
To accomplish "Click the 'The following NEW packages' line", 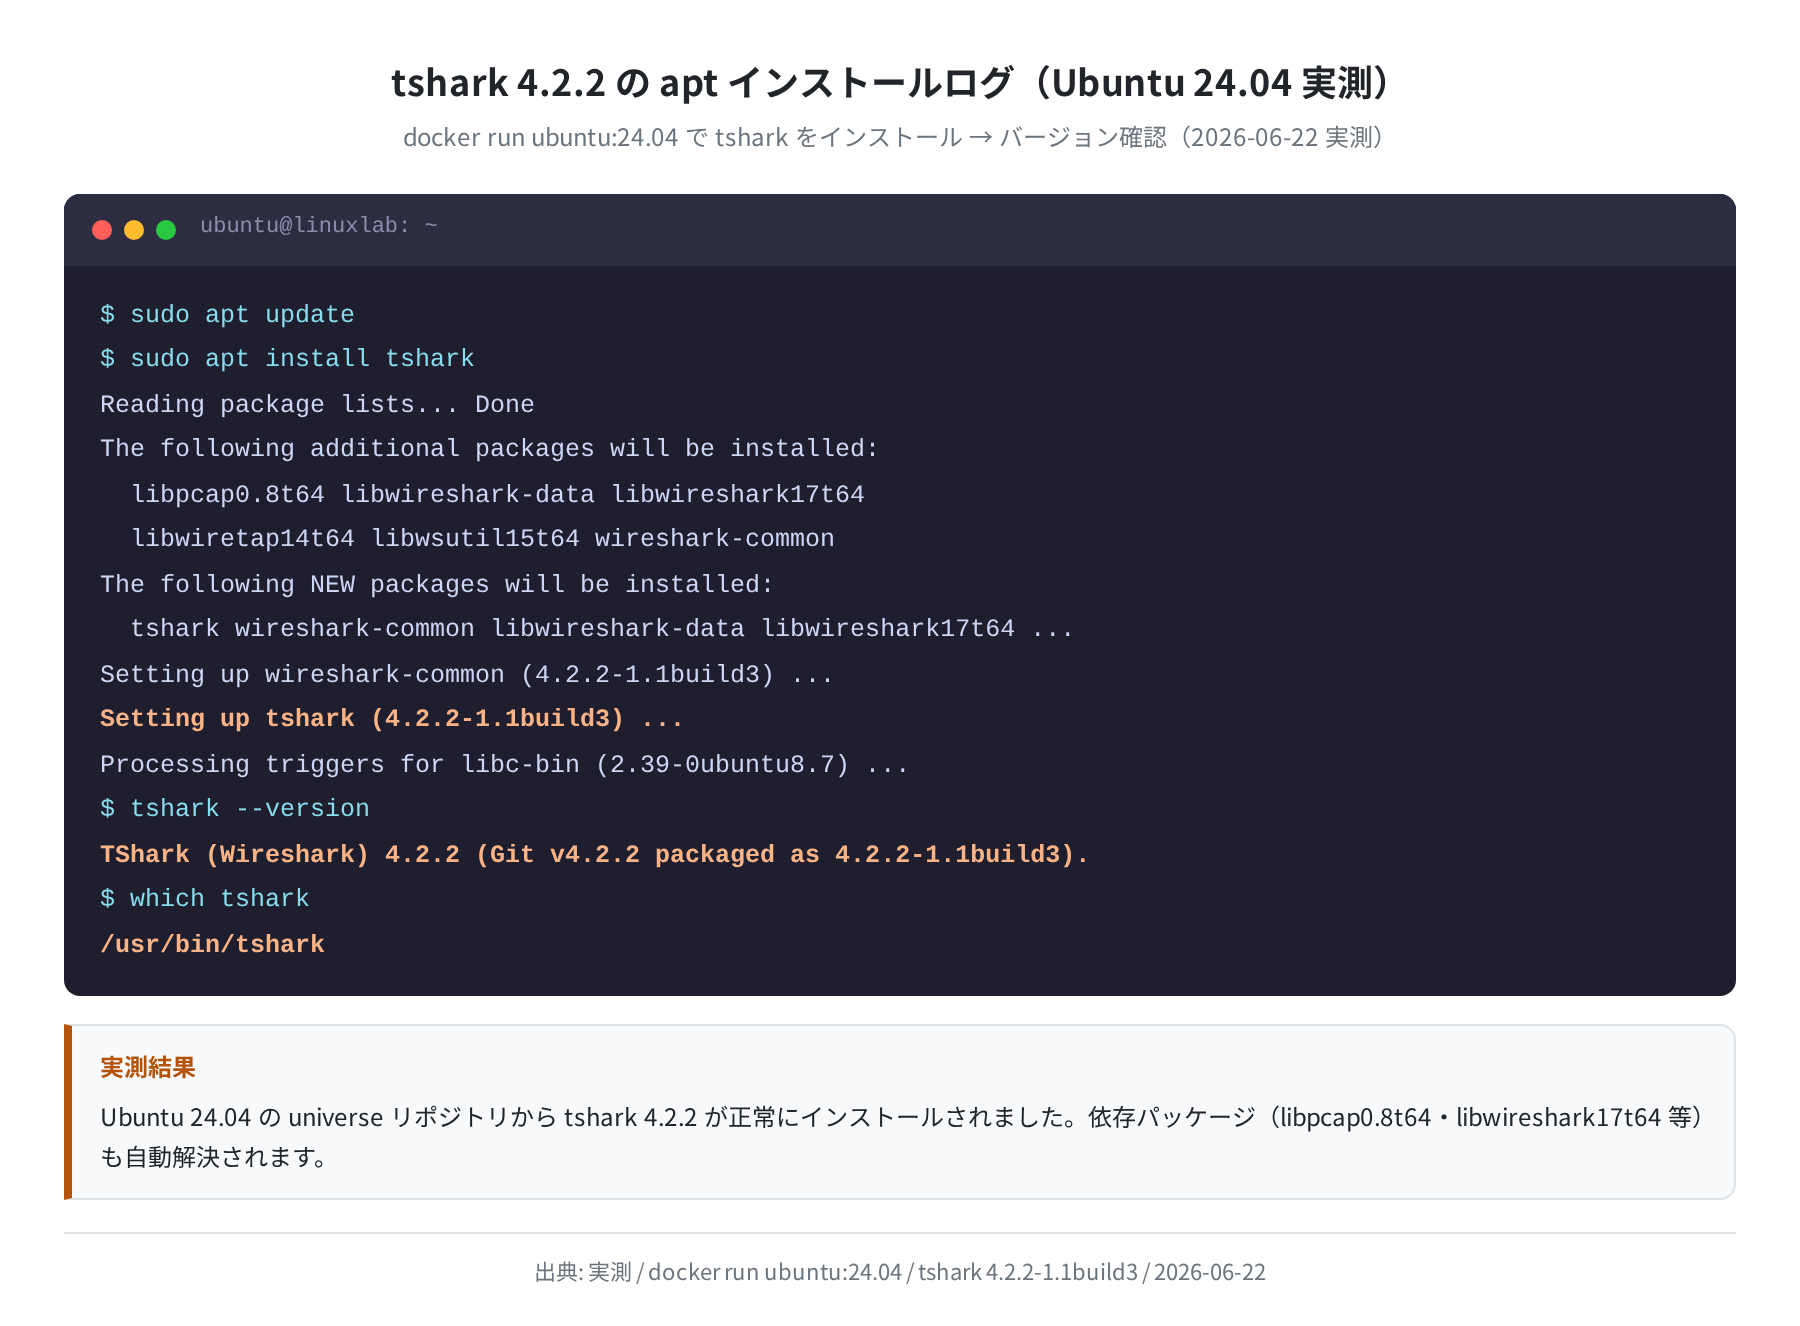I will (x=436, y=584).
